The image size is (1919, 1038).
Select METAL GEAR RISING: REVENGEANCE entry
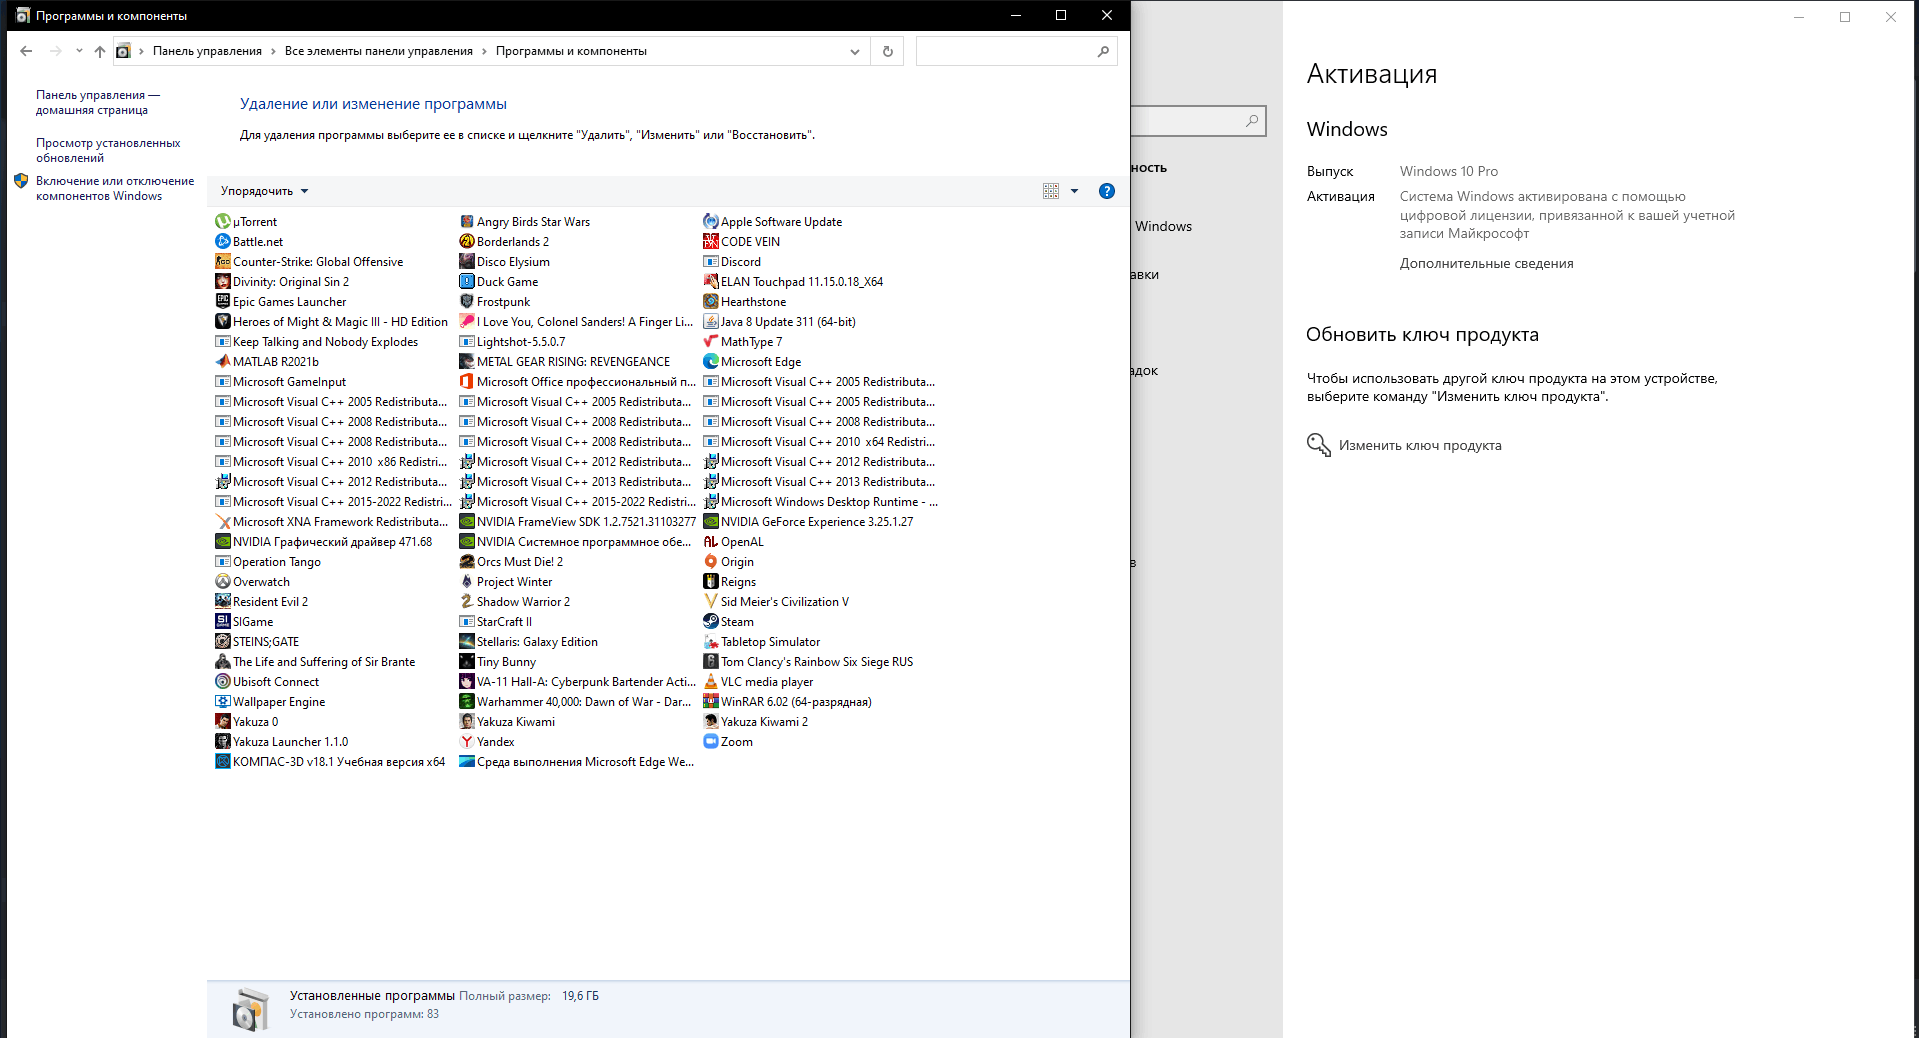point(565,362)
